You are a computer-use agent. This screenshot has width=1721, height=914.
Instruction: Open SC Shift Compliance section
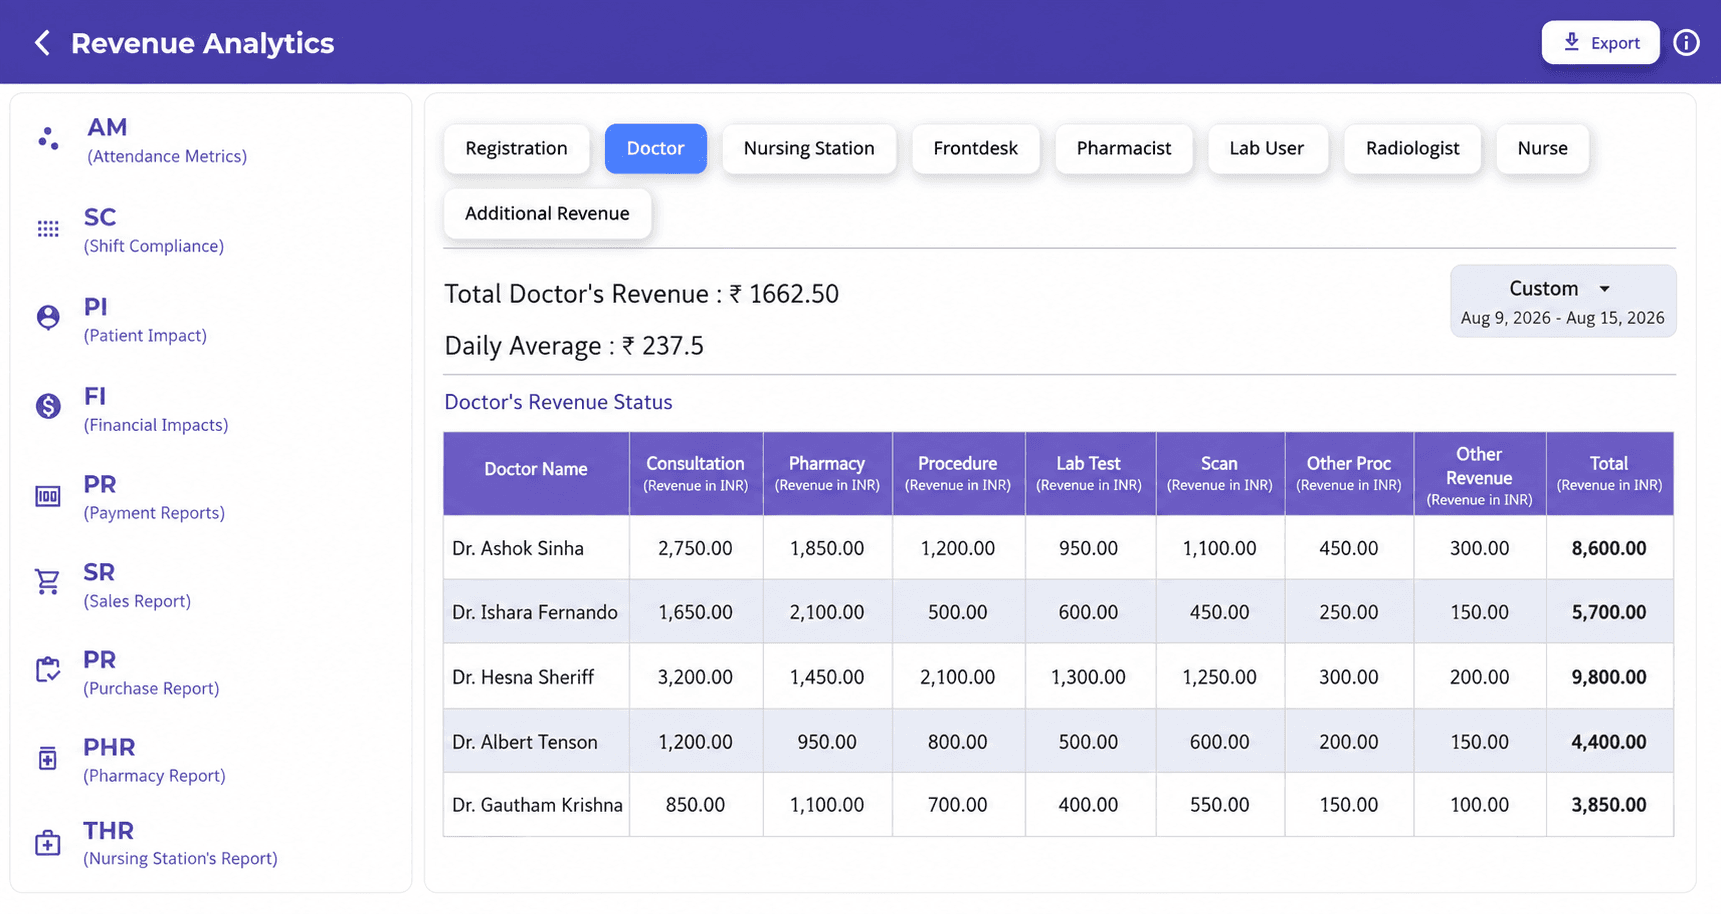pos(153,230)
